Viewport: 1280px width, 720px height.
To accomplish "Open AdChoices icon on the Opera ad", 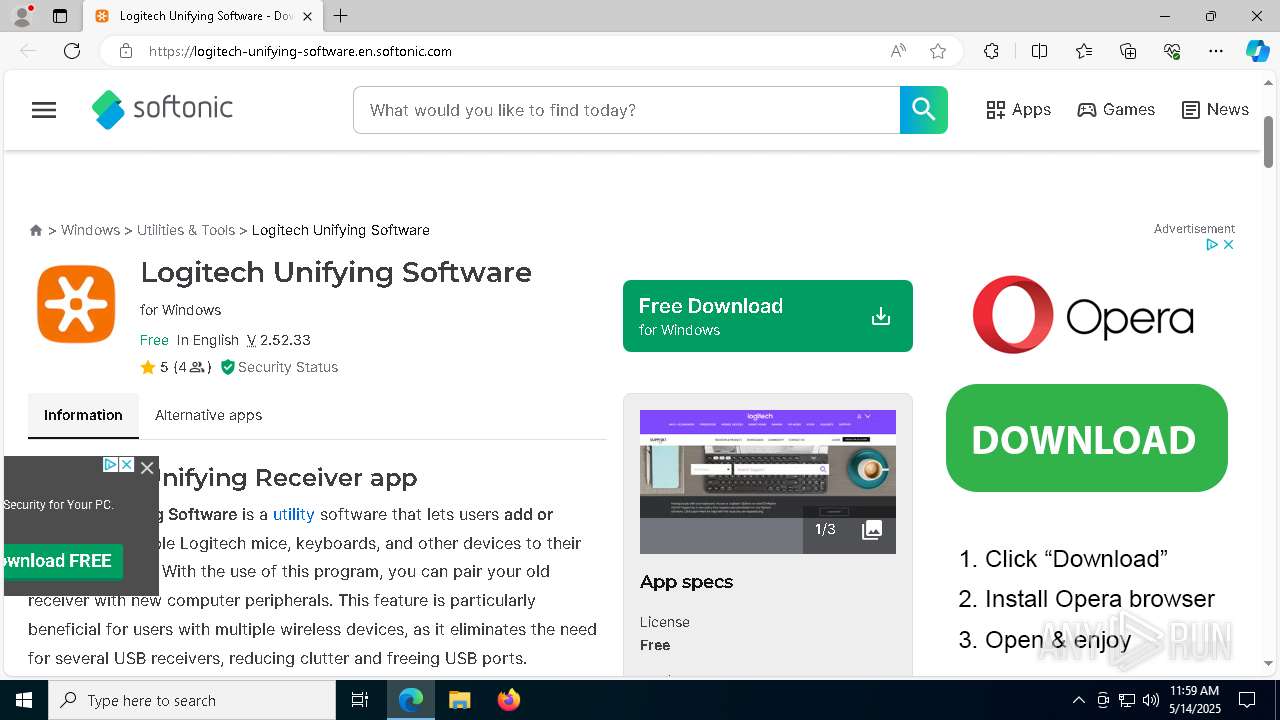I will click(x=1212, y=244).
